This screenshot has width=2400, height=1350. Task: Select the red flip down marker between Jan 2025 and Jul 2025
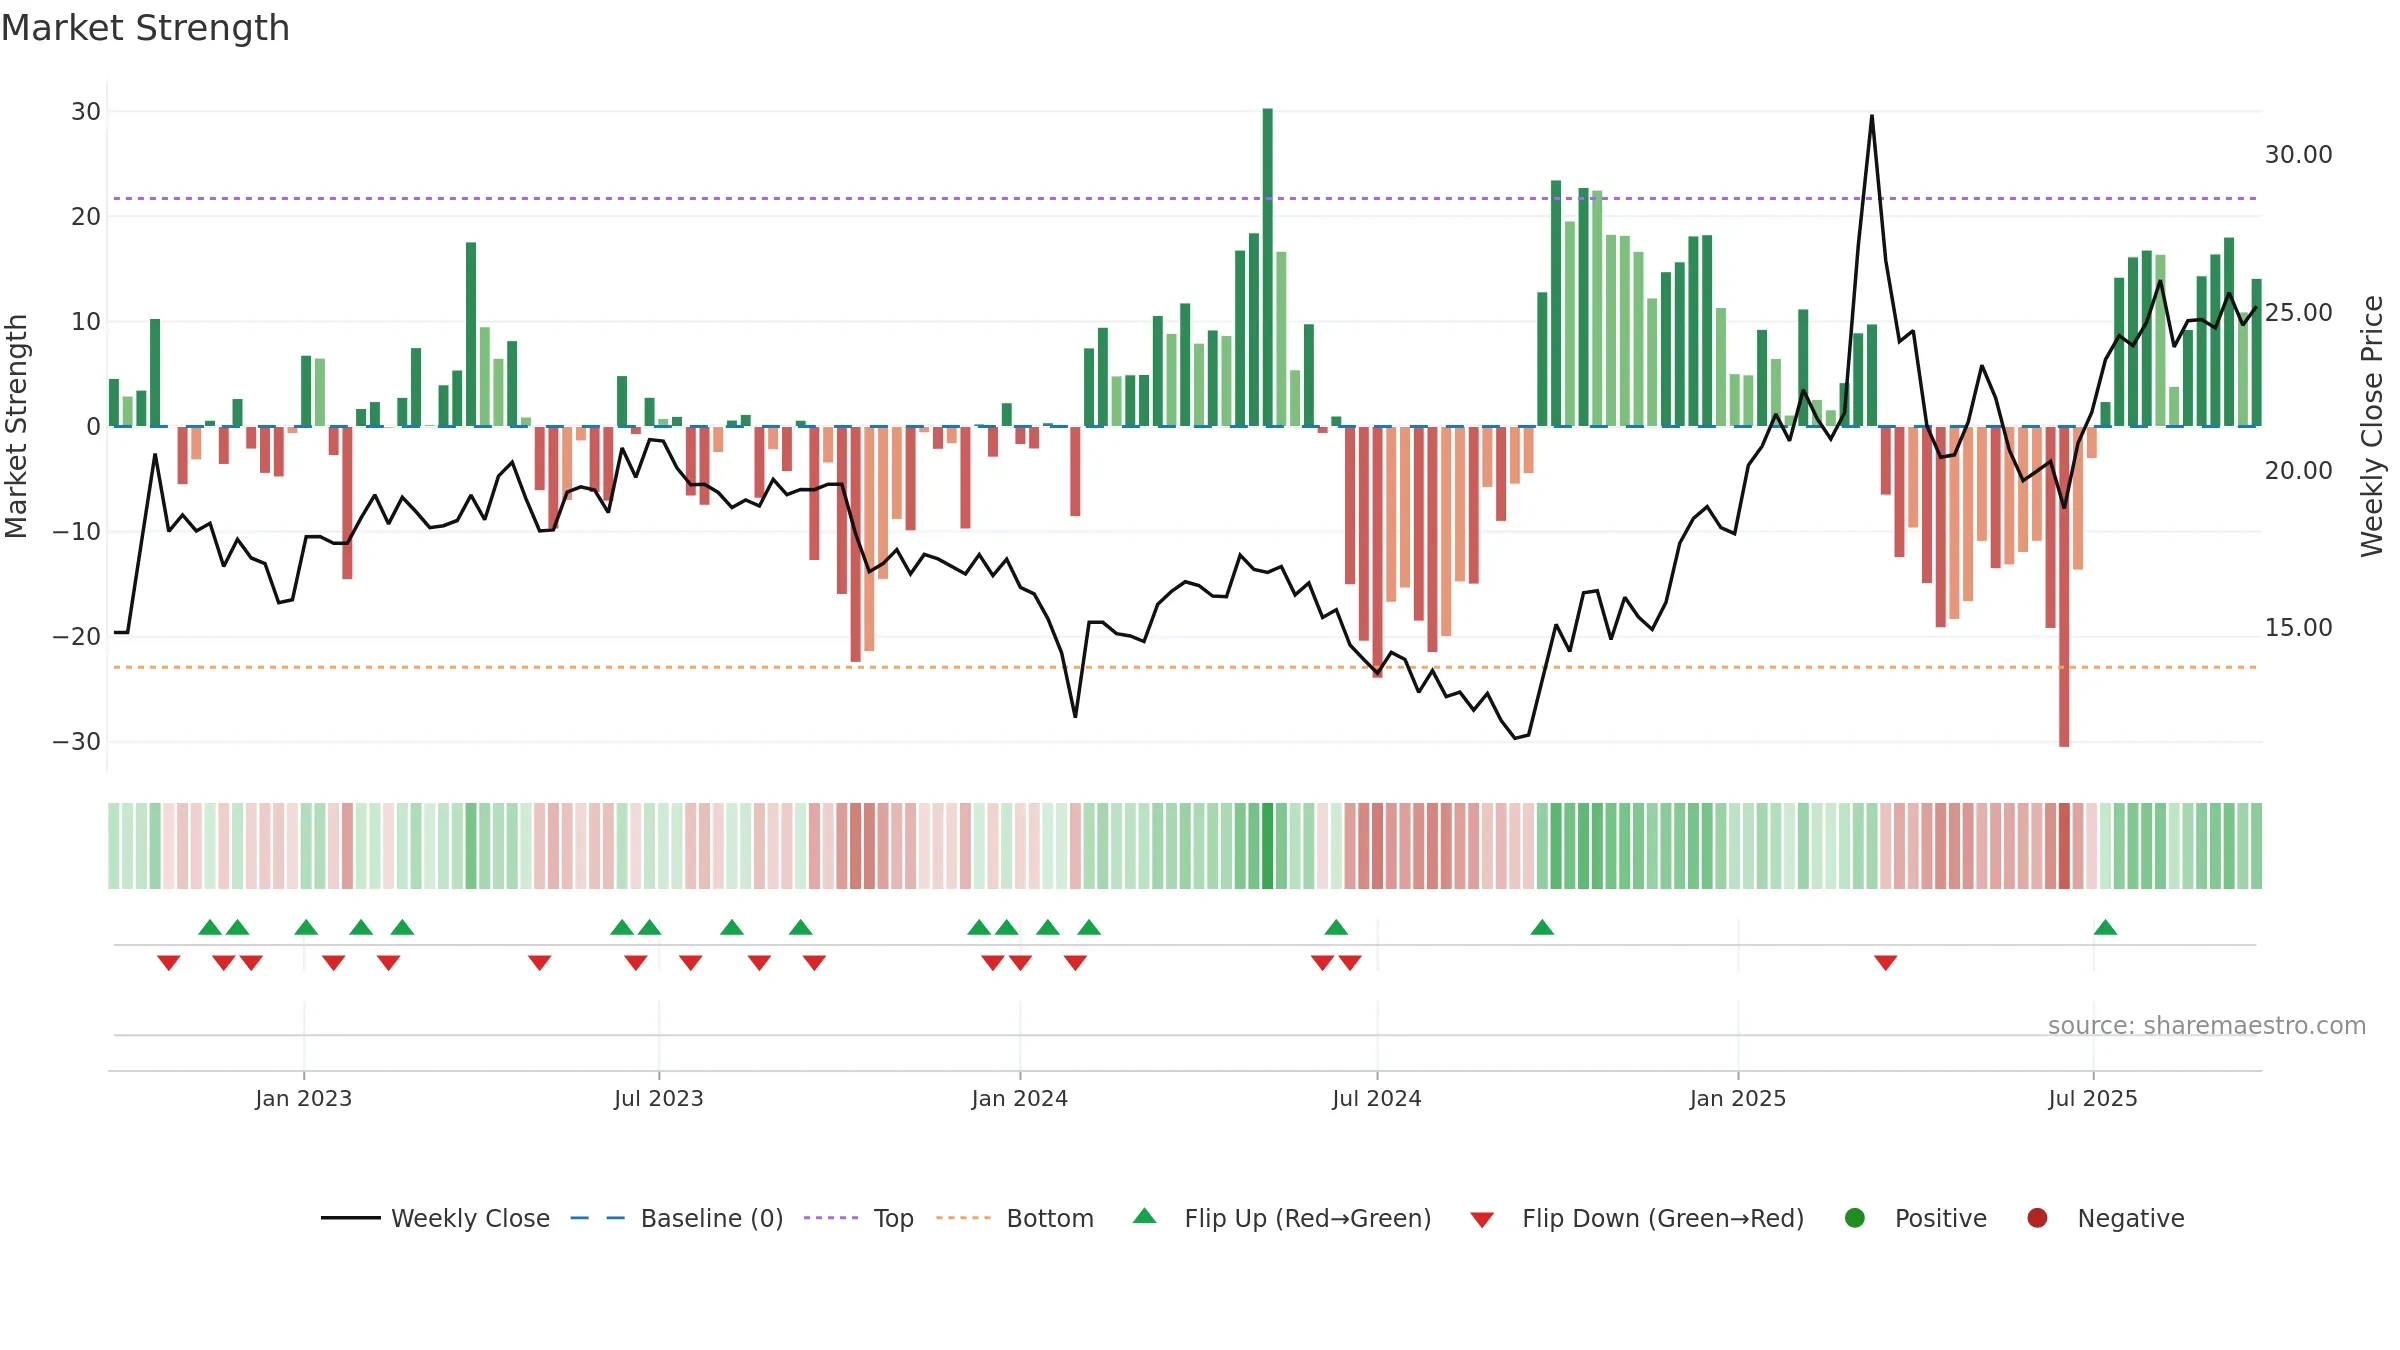tap(1886, 963)
